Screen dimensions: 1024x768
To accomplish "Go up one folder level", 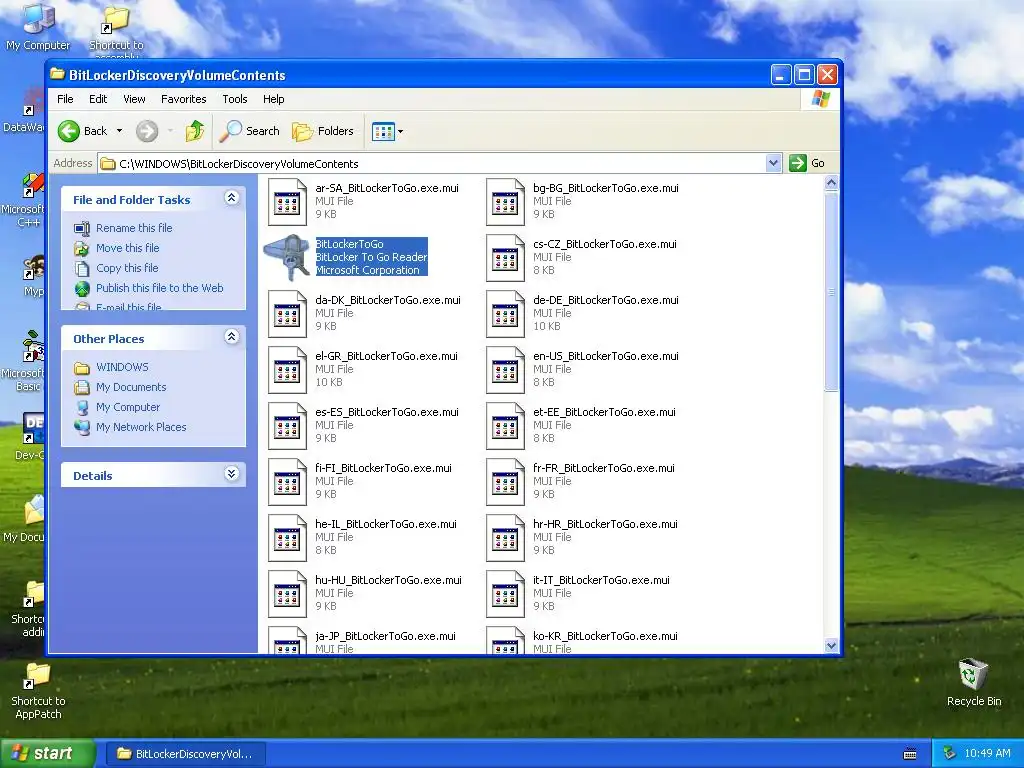I will tap(195, 131).
